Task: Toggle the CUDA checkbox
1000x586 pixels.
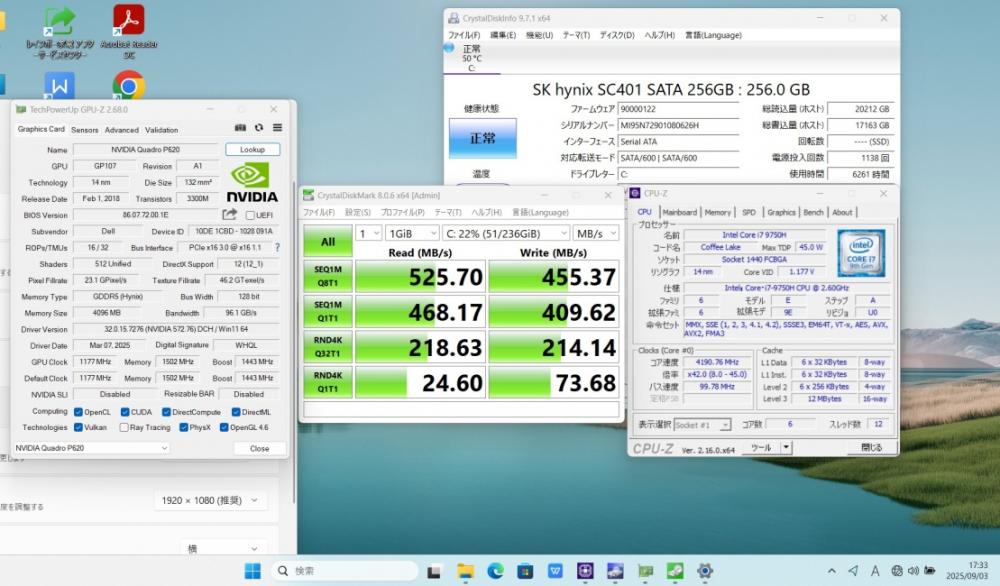Action: pos(125,412)
